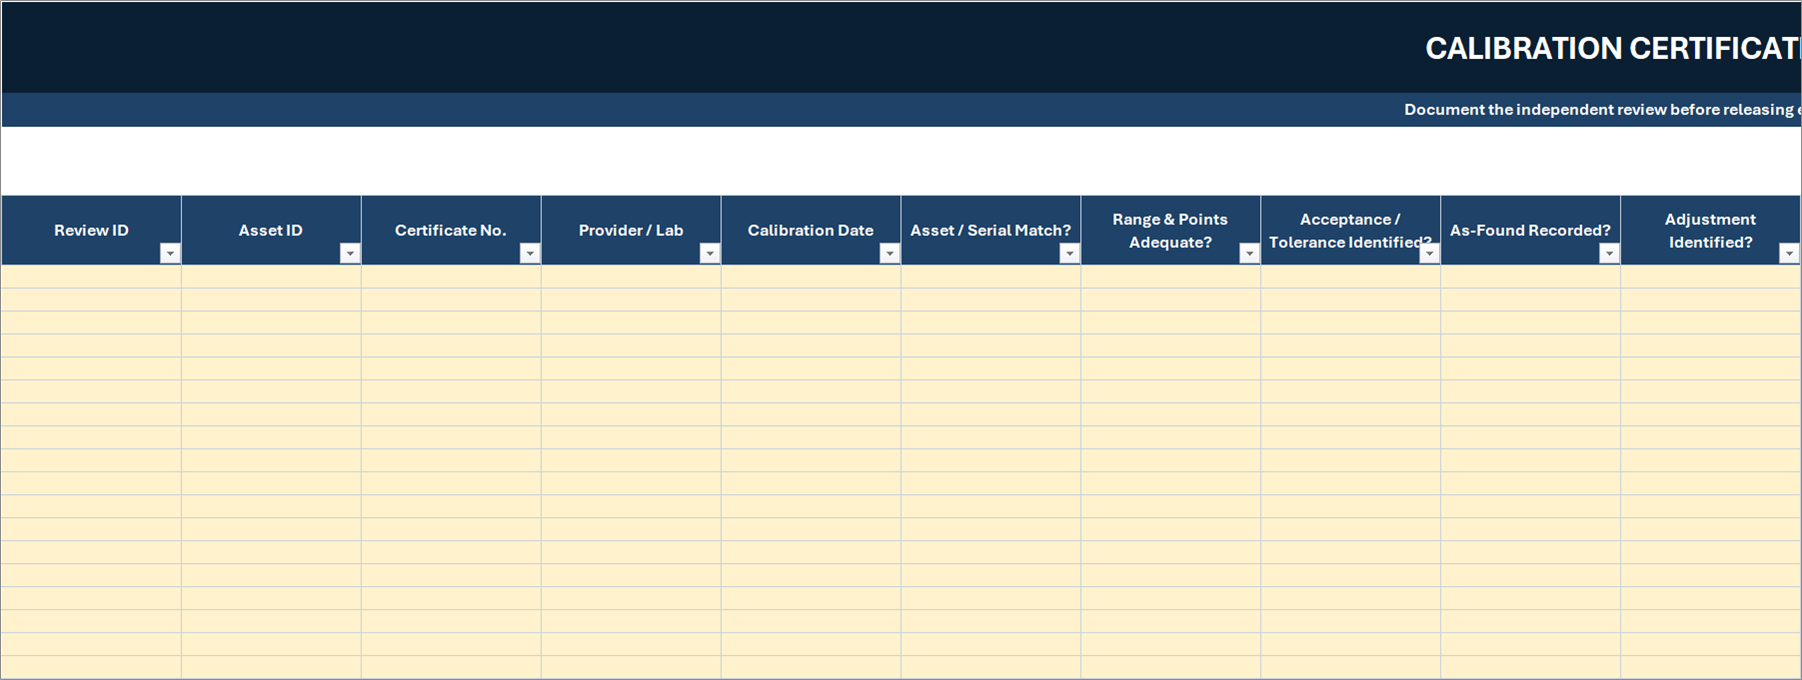This screenshot has width=1802, height=680.
Task: Click the Acceptance / Tolerance Identified? header text
Action: tap(1350, 231)
